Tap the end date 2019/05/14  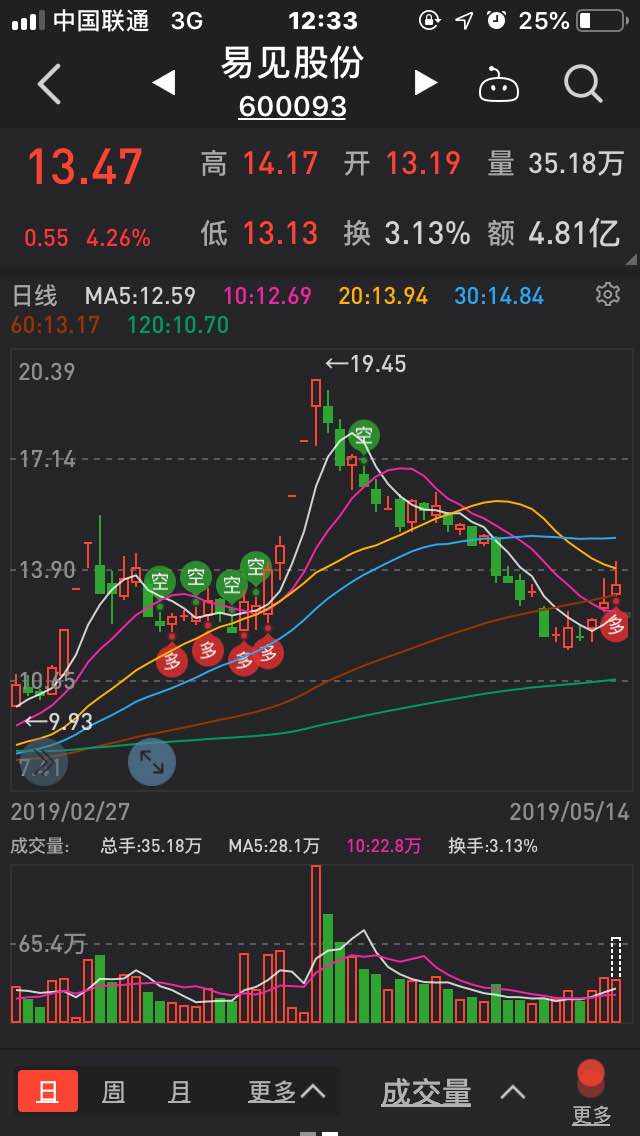click(x=569, y=811)
